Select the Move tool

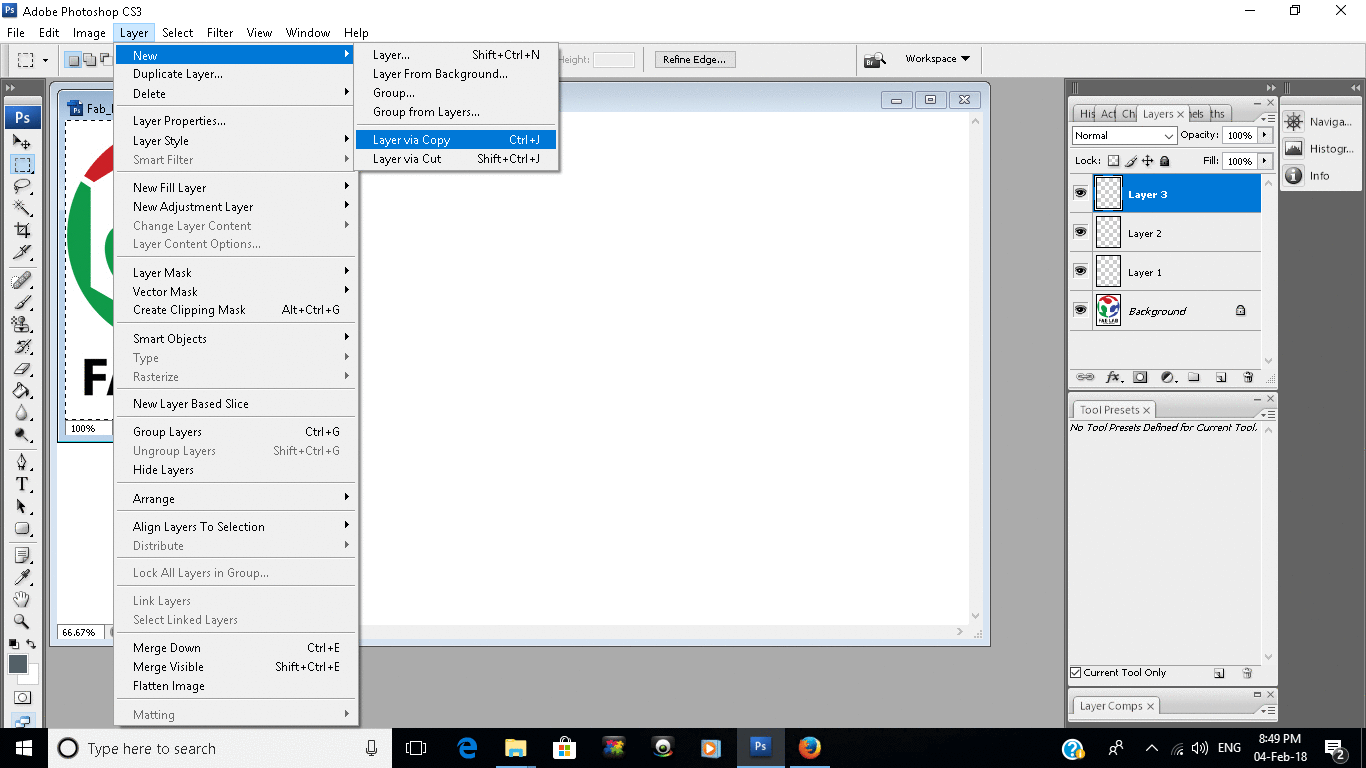22,142
